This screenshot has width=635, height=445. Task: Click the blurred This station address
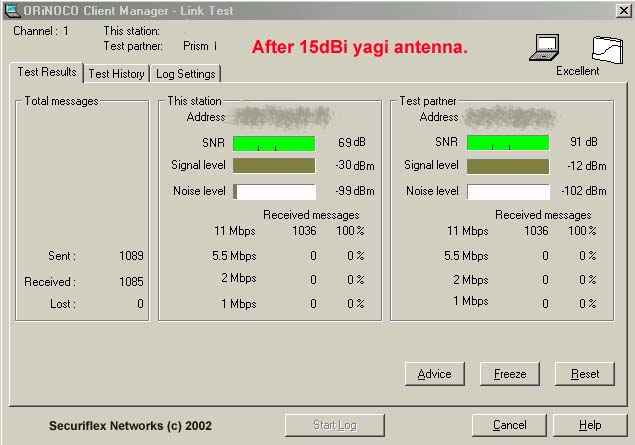click(x=282, y=117)
